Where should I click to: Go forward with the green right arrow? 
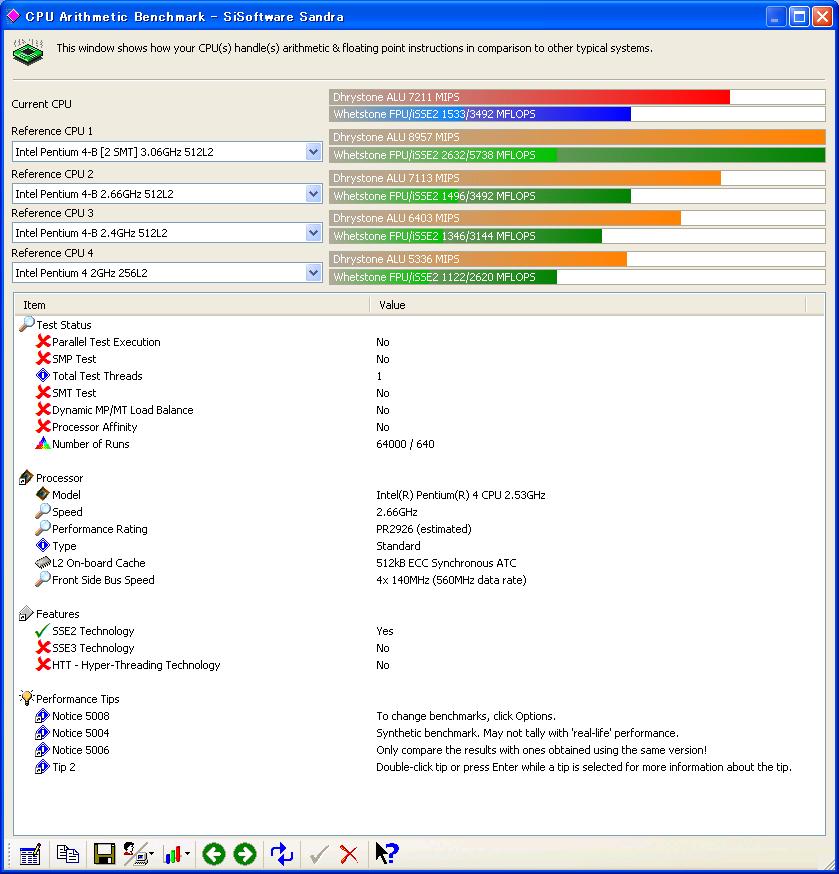pos(245,853)
